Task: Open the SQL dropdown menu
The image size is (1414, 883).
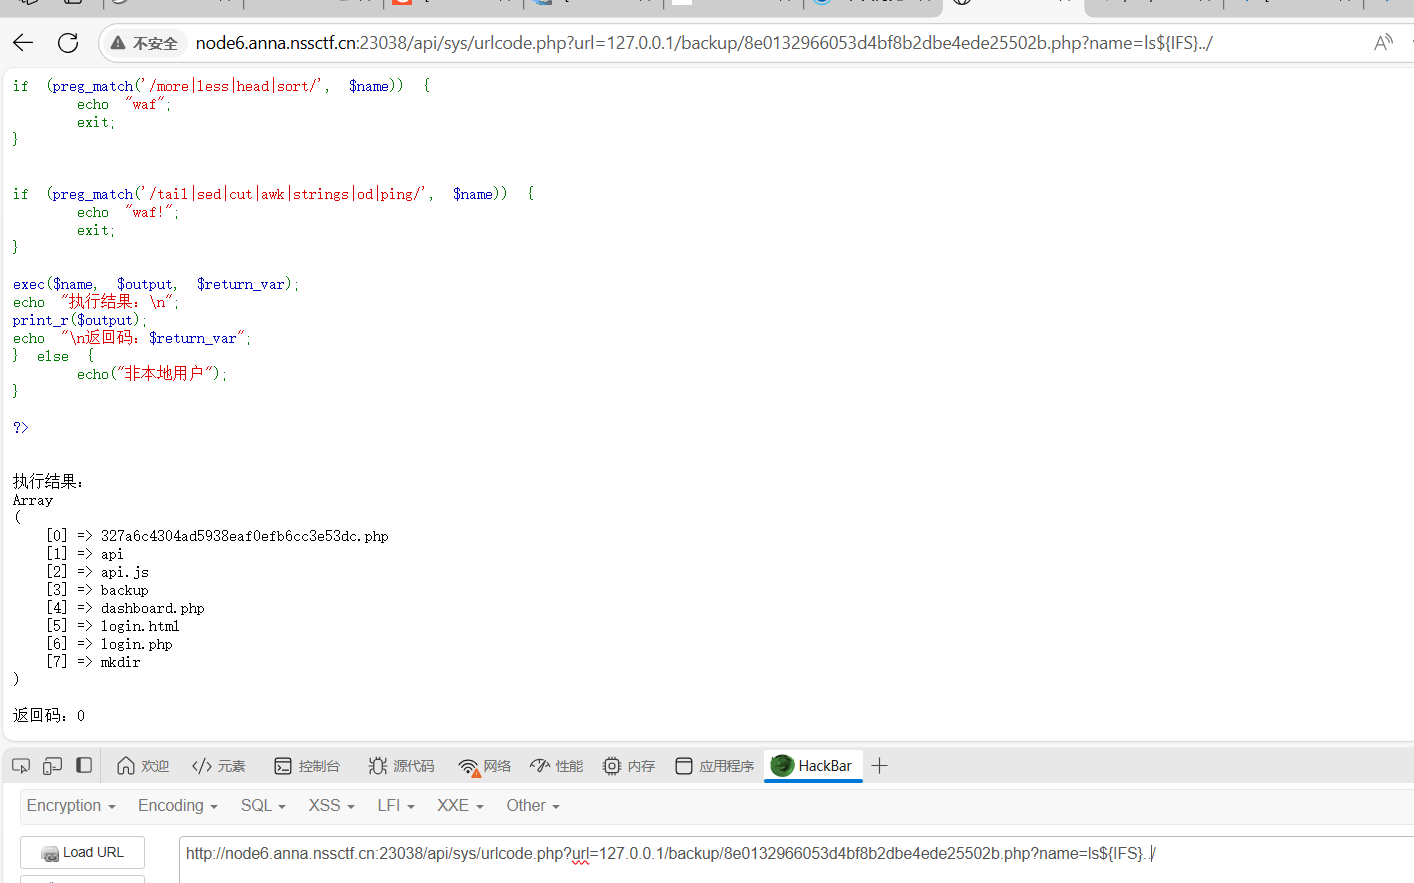Action: [263, 806]
